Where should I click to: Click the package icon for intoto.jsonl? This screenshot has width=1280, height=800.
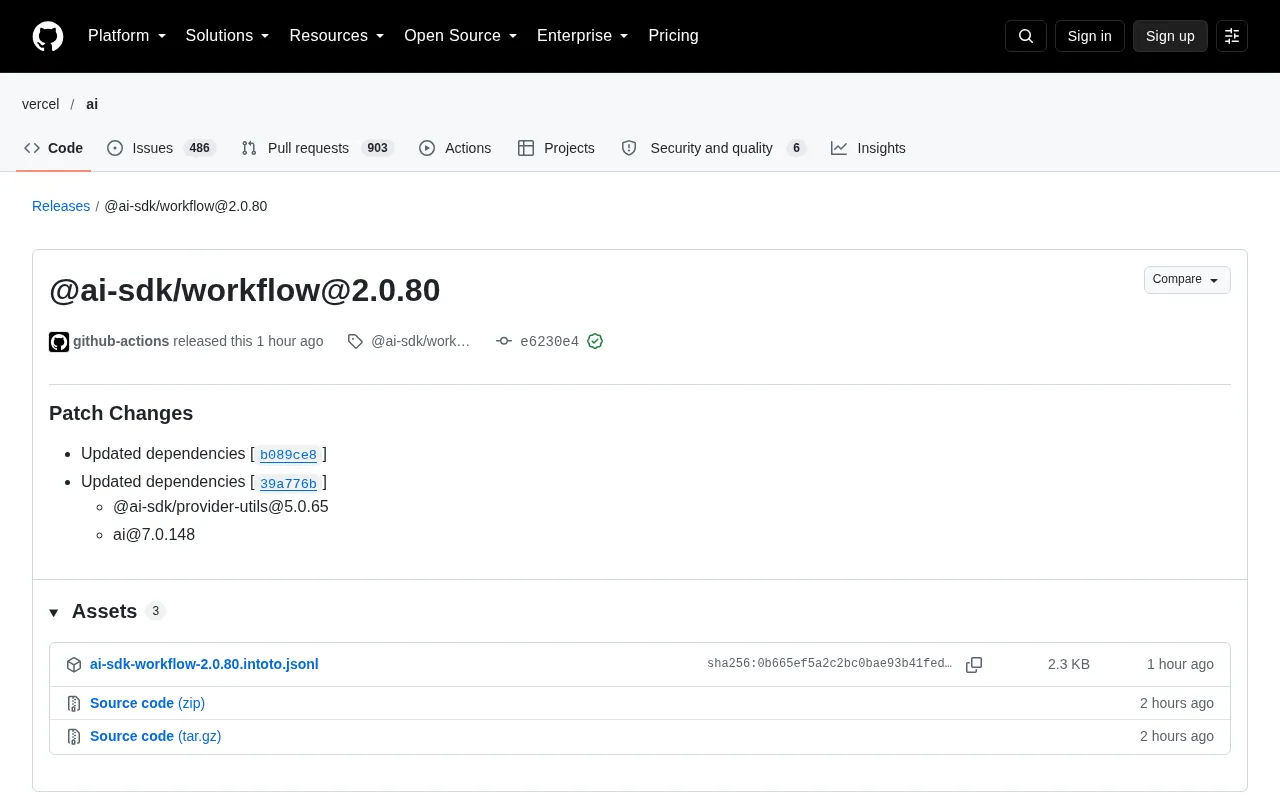point(74,665)
